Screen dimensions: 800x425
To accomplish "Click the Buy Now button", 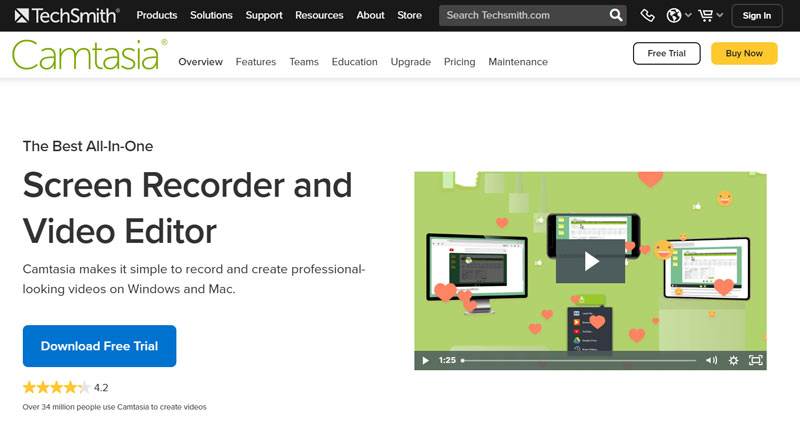I will point(744,53).
